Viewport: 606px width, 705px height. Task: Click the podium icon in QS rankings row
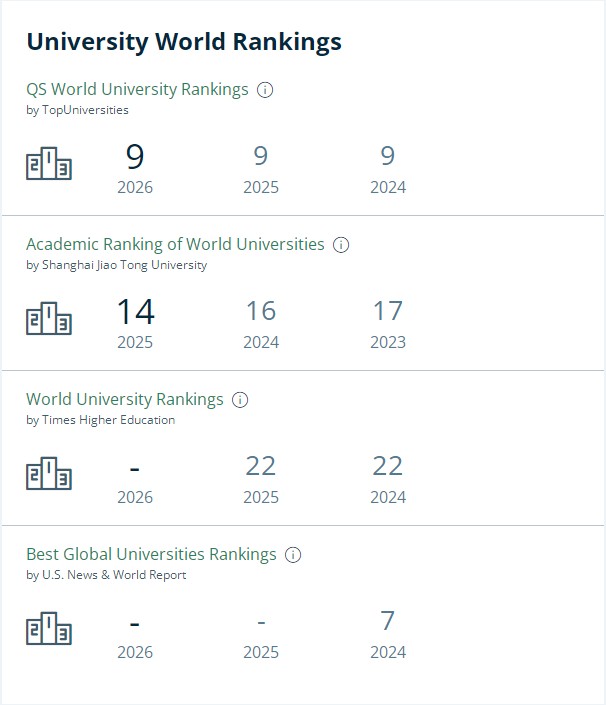click(x=49, y=164)
